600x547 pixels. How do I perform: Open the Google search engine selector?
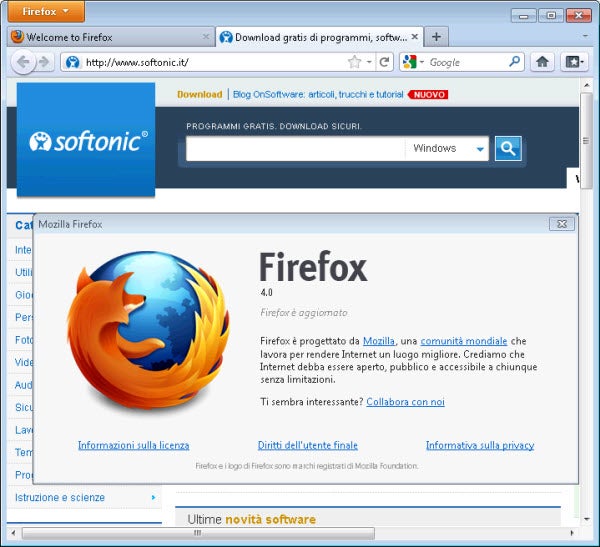coord(413,62)
